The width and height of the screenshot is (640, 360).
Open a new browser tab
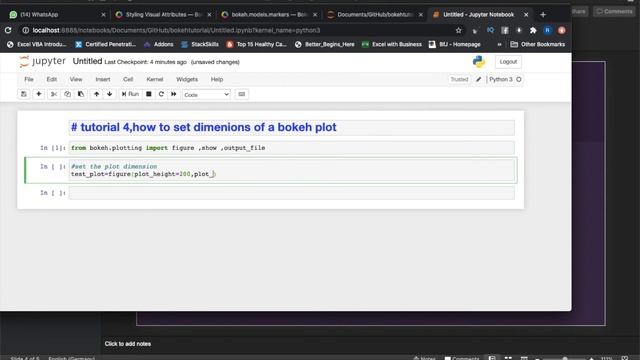tap(543, 15)
